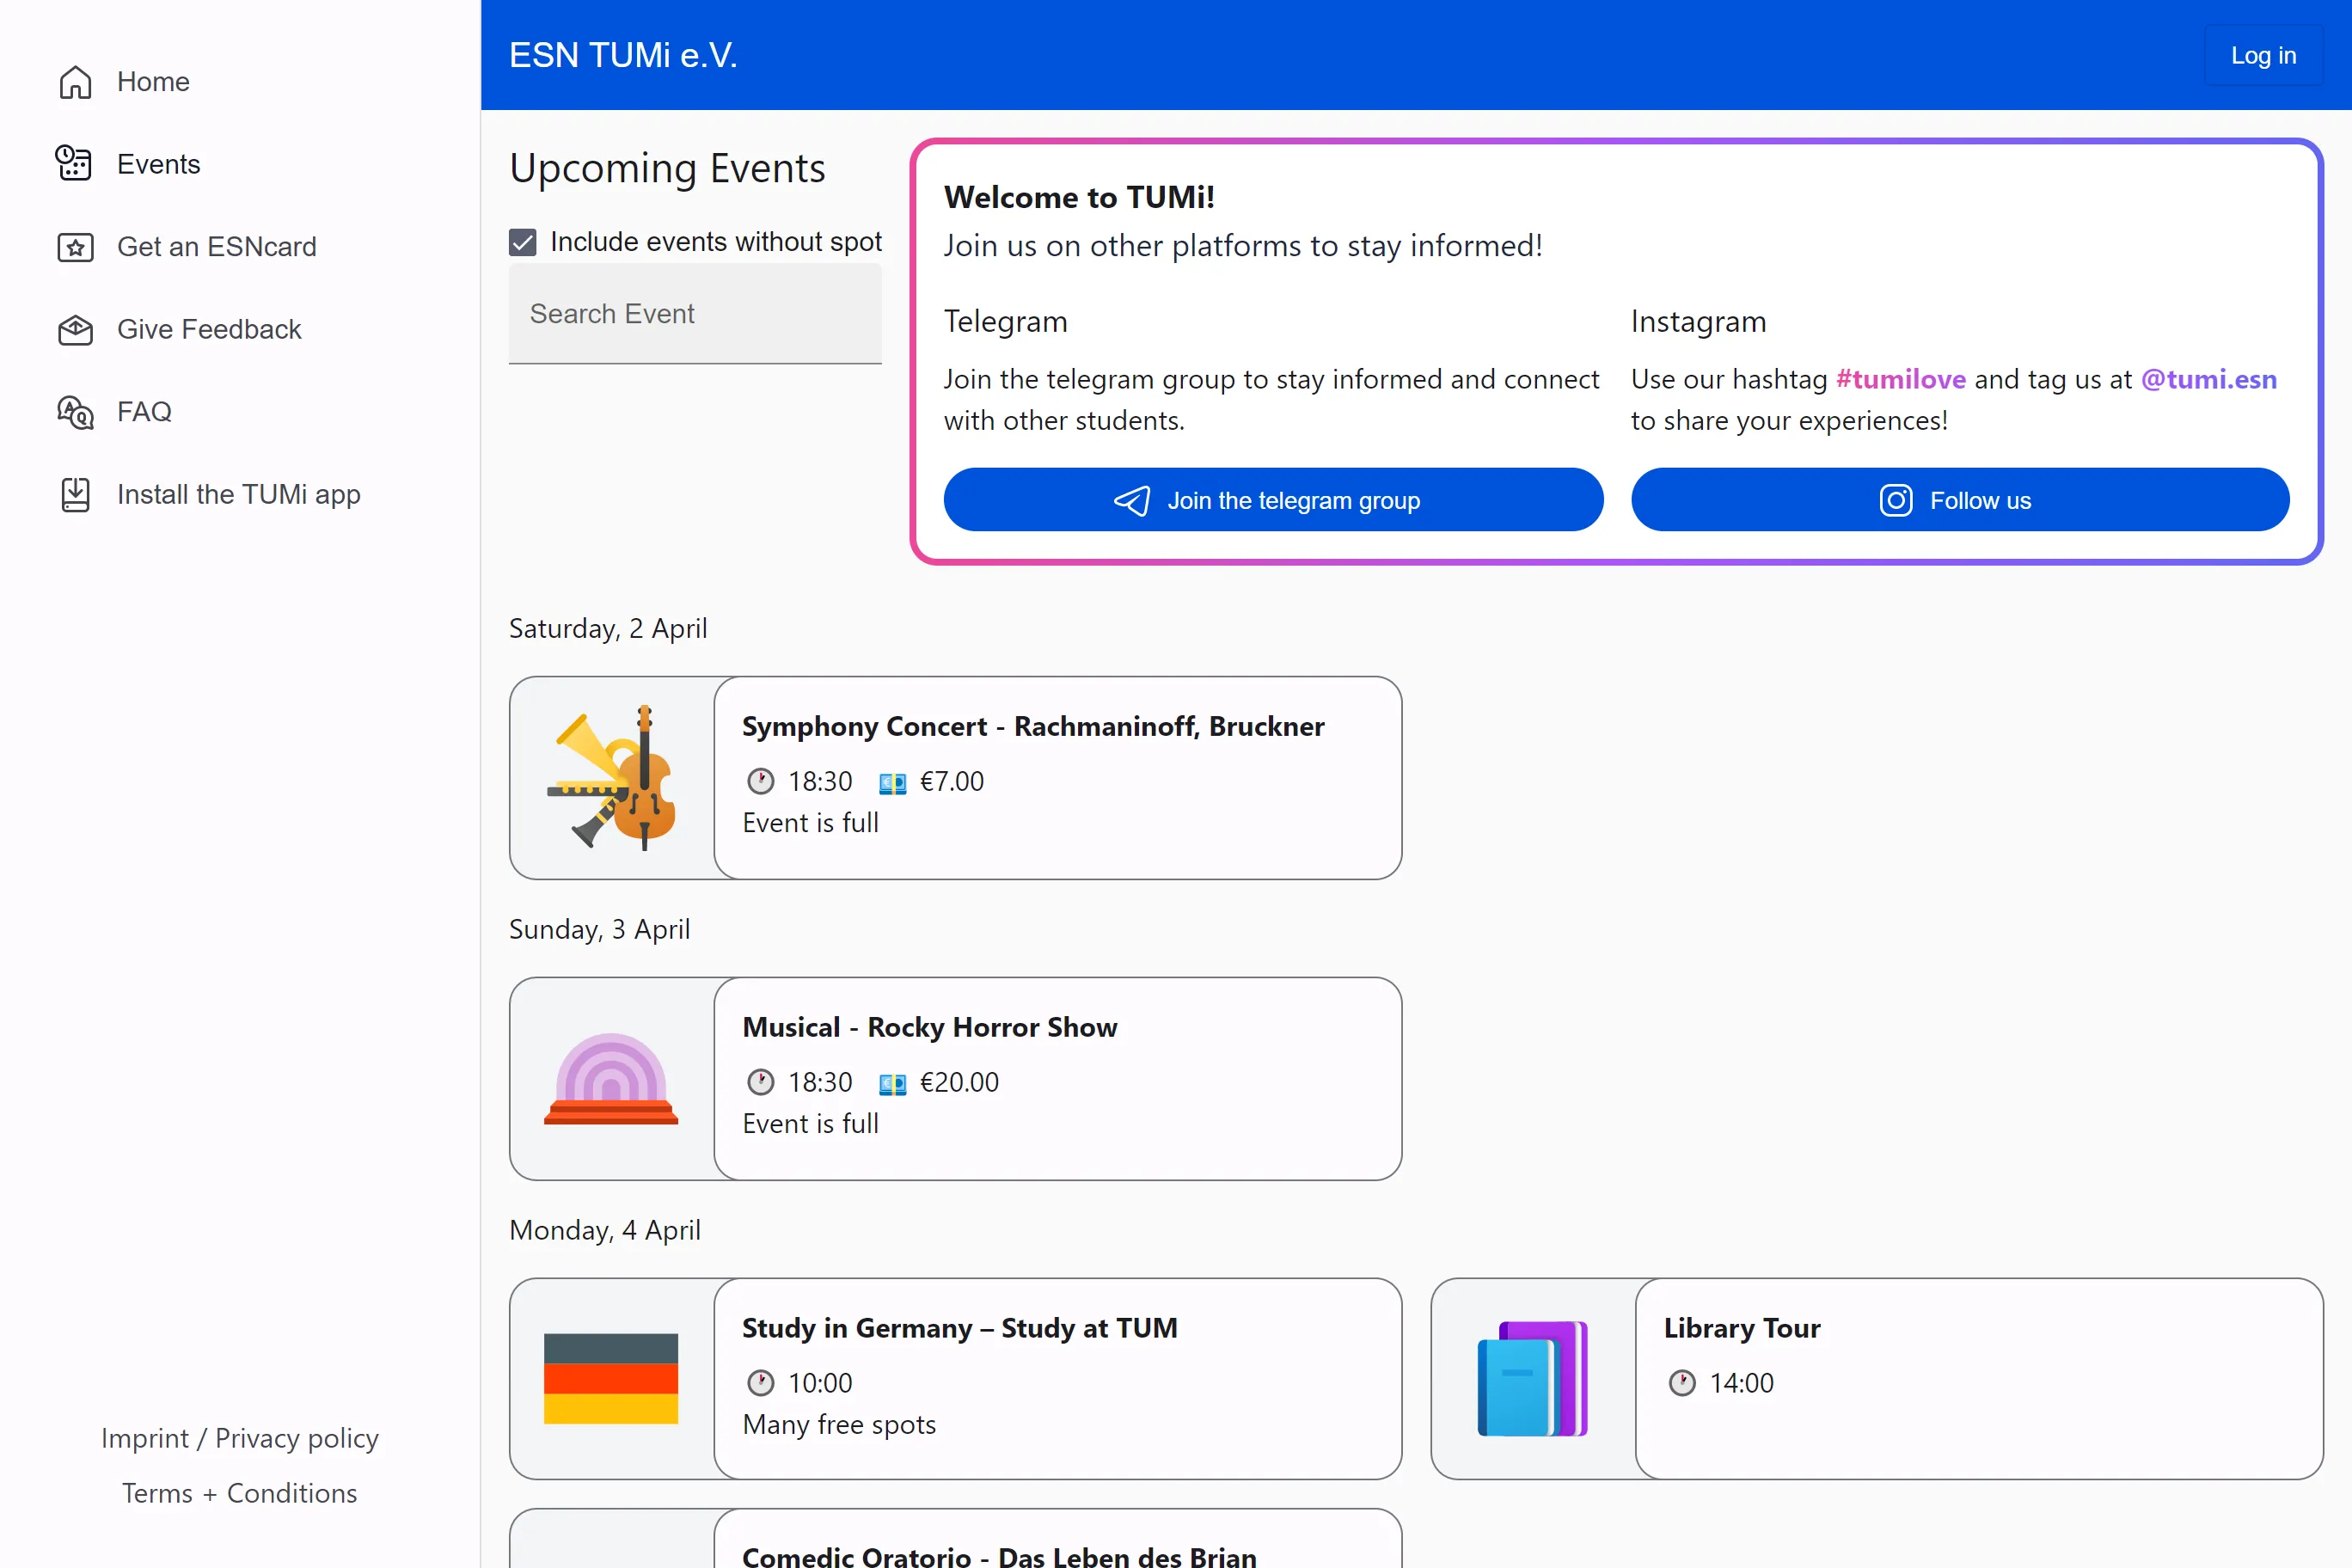Image resolution: width=2352 pixels, height=1568 pixels.
Task: Open the Symphony Concert instruments thumbnail
Action: (612, 778)
